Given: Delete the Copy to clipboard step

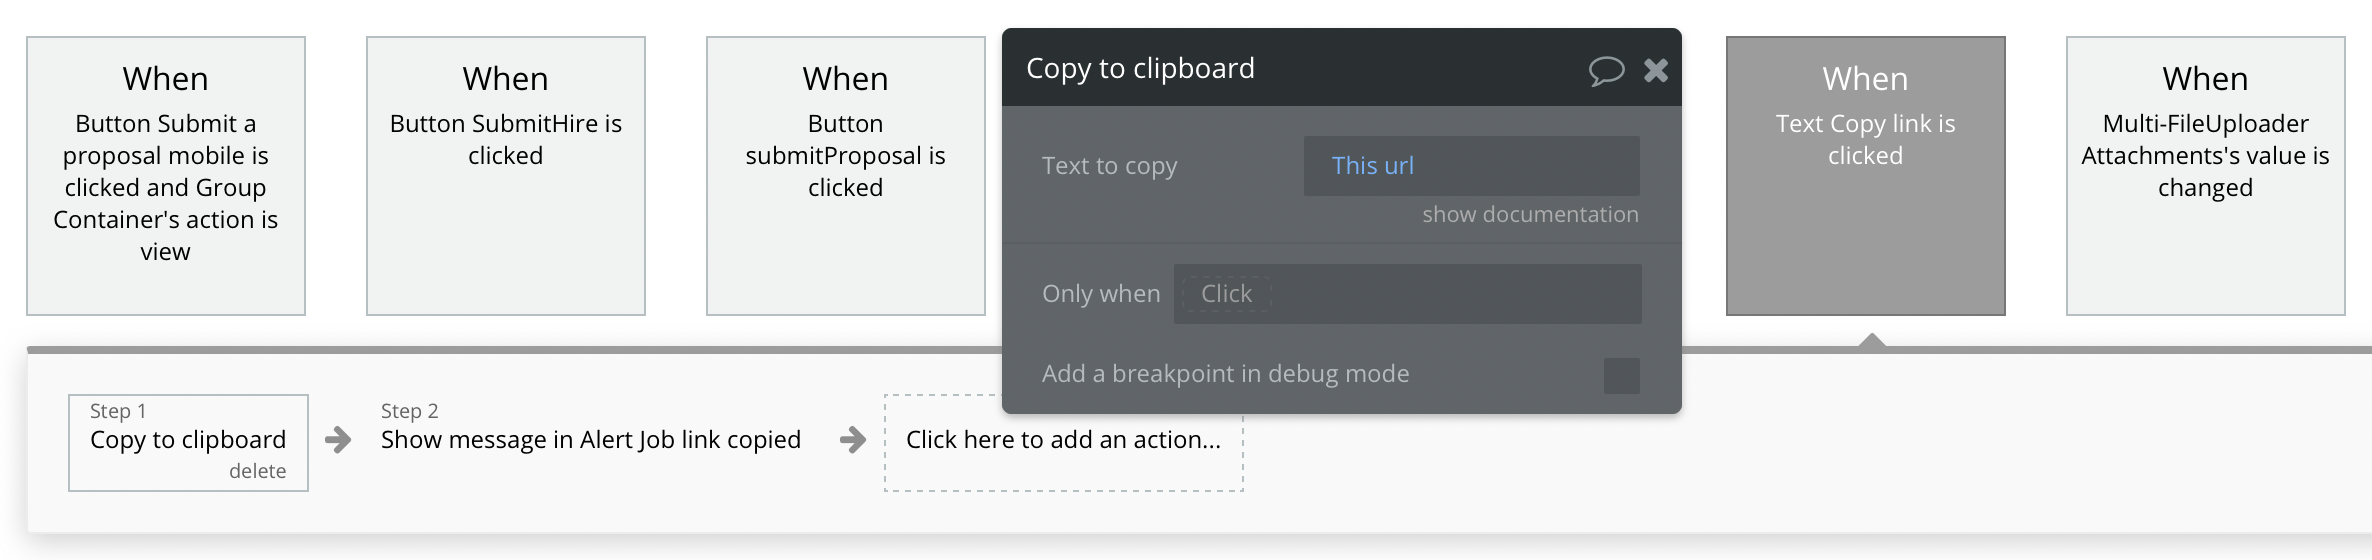Looking at the screenshot, I should point(257,471).
